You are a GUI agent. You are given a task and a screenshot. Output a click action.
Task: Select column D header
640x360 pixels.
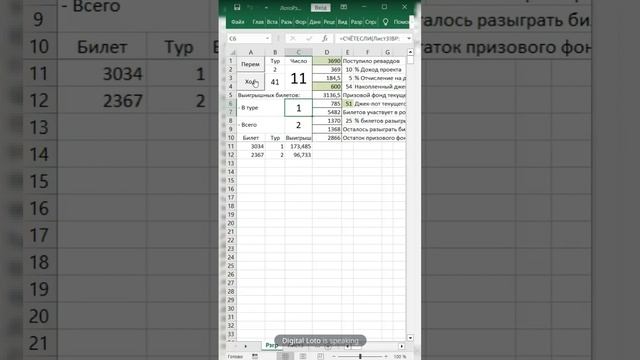[327, 52]
